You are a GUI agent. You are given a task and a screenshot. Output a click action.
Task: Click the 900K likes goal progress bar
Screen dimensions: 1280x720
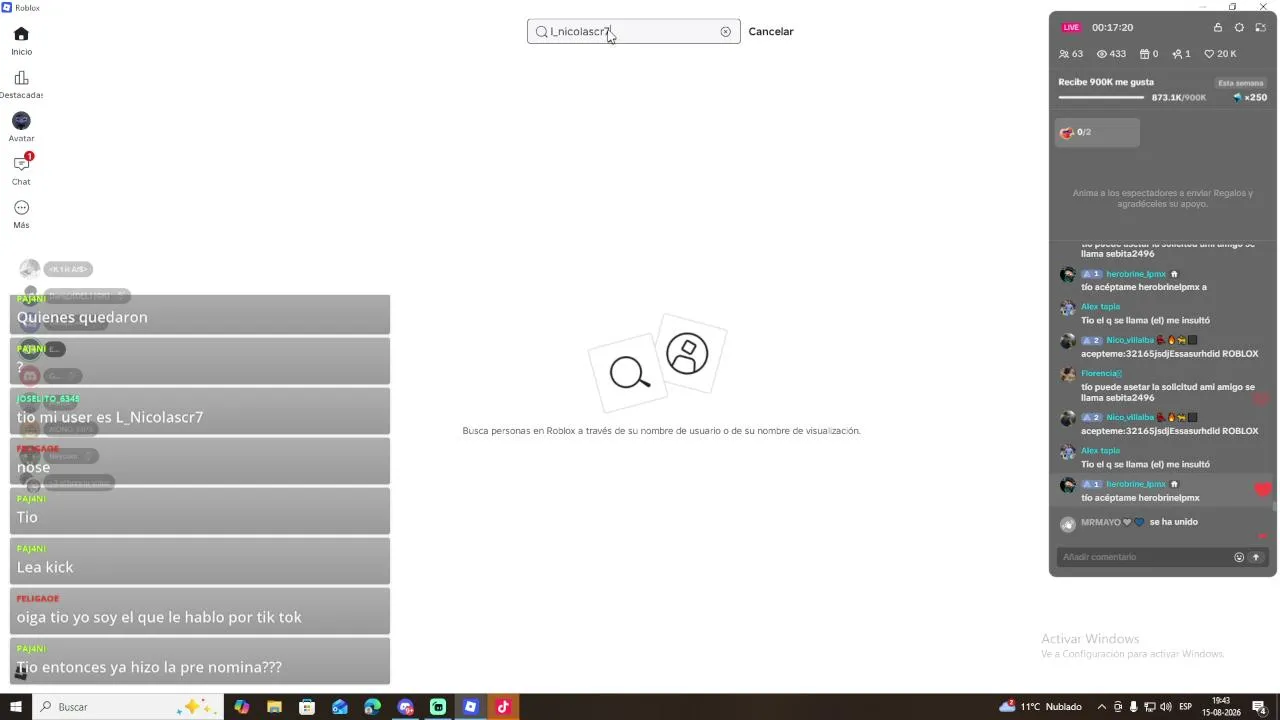(x=1101, y=98)
